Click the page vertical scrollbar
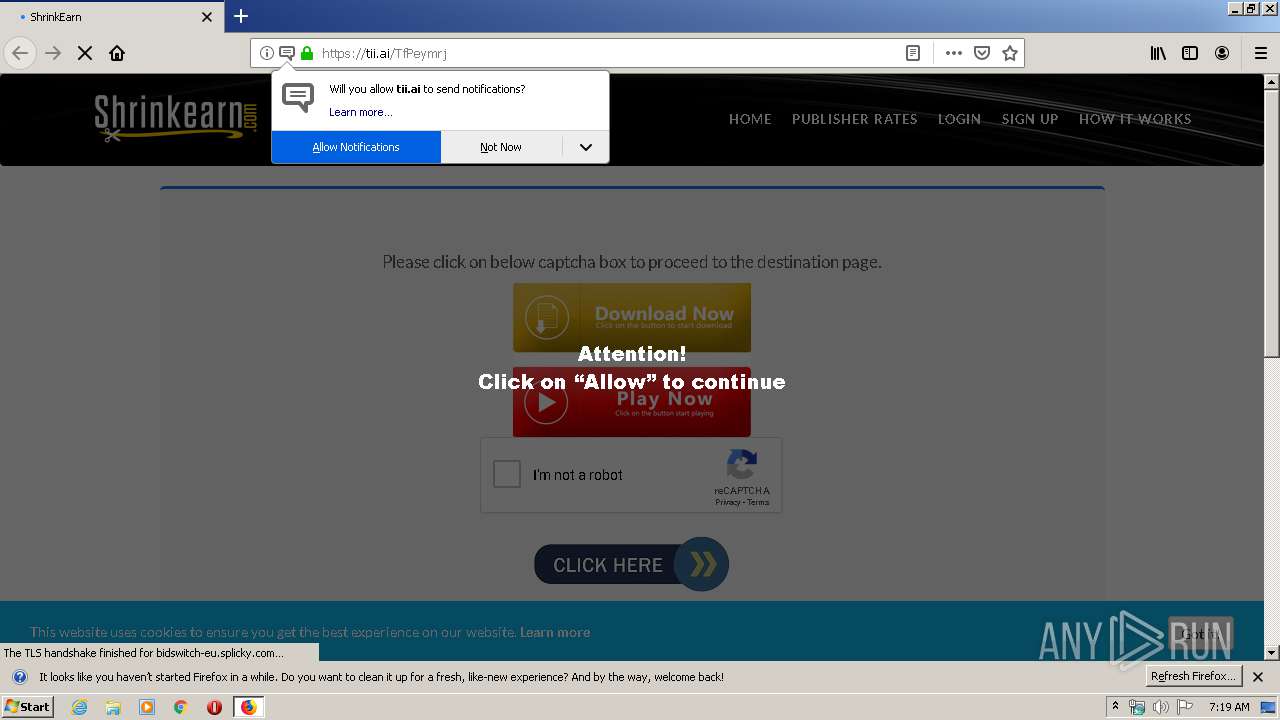 pos(1272,367)
